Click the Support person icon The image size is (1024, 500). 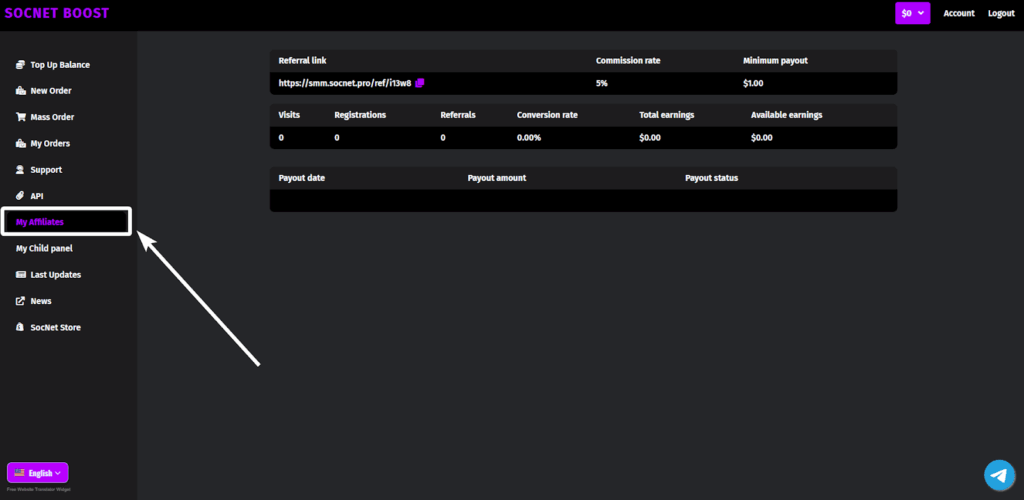pyautogui.click(x=21, y=170)
